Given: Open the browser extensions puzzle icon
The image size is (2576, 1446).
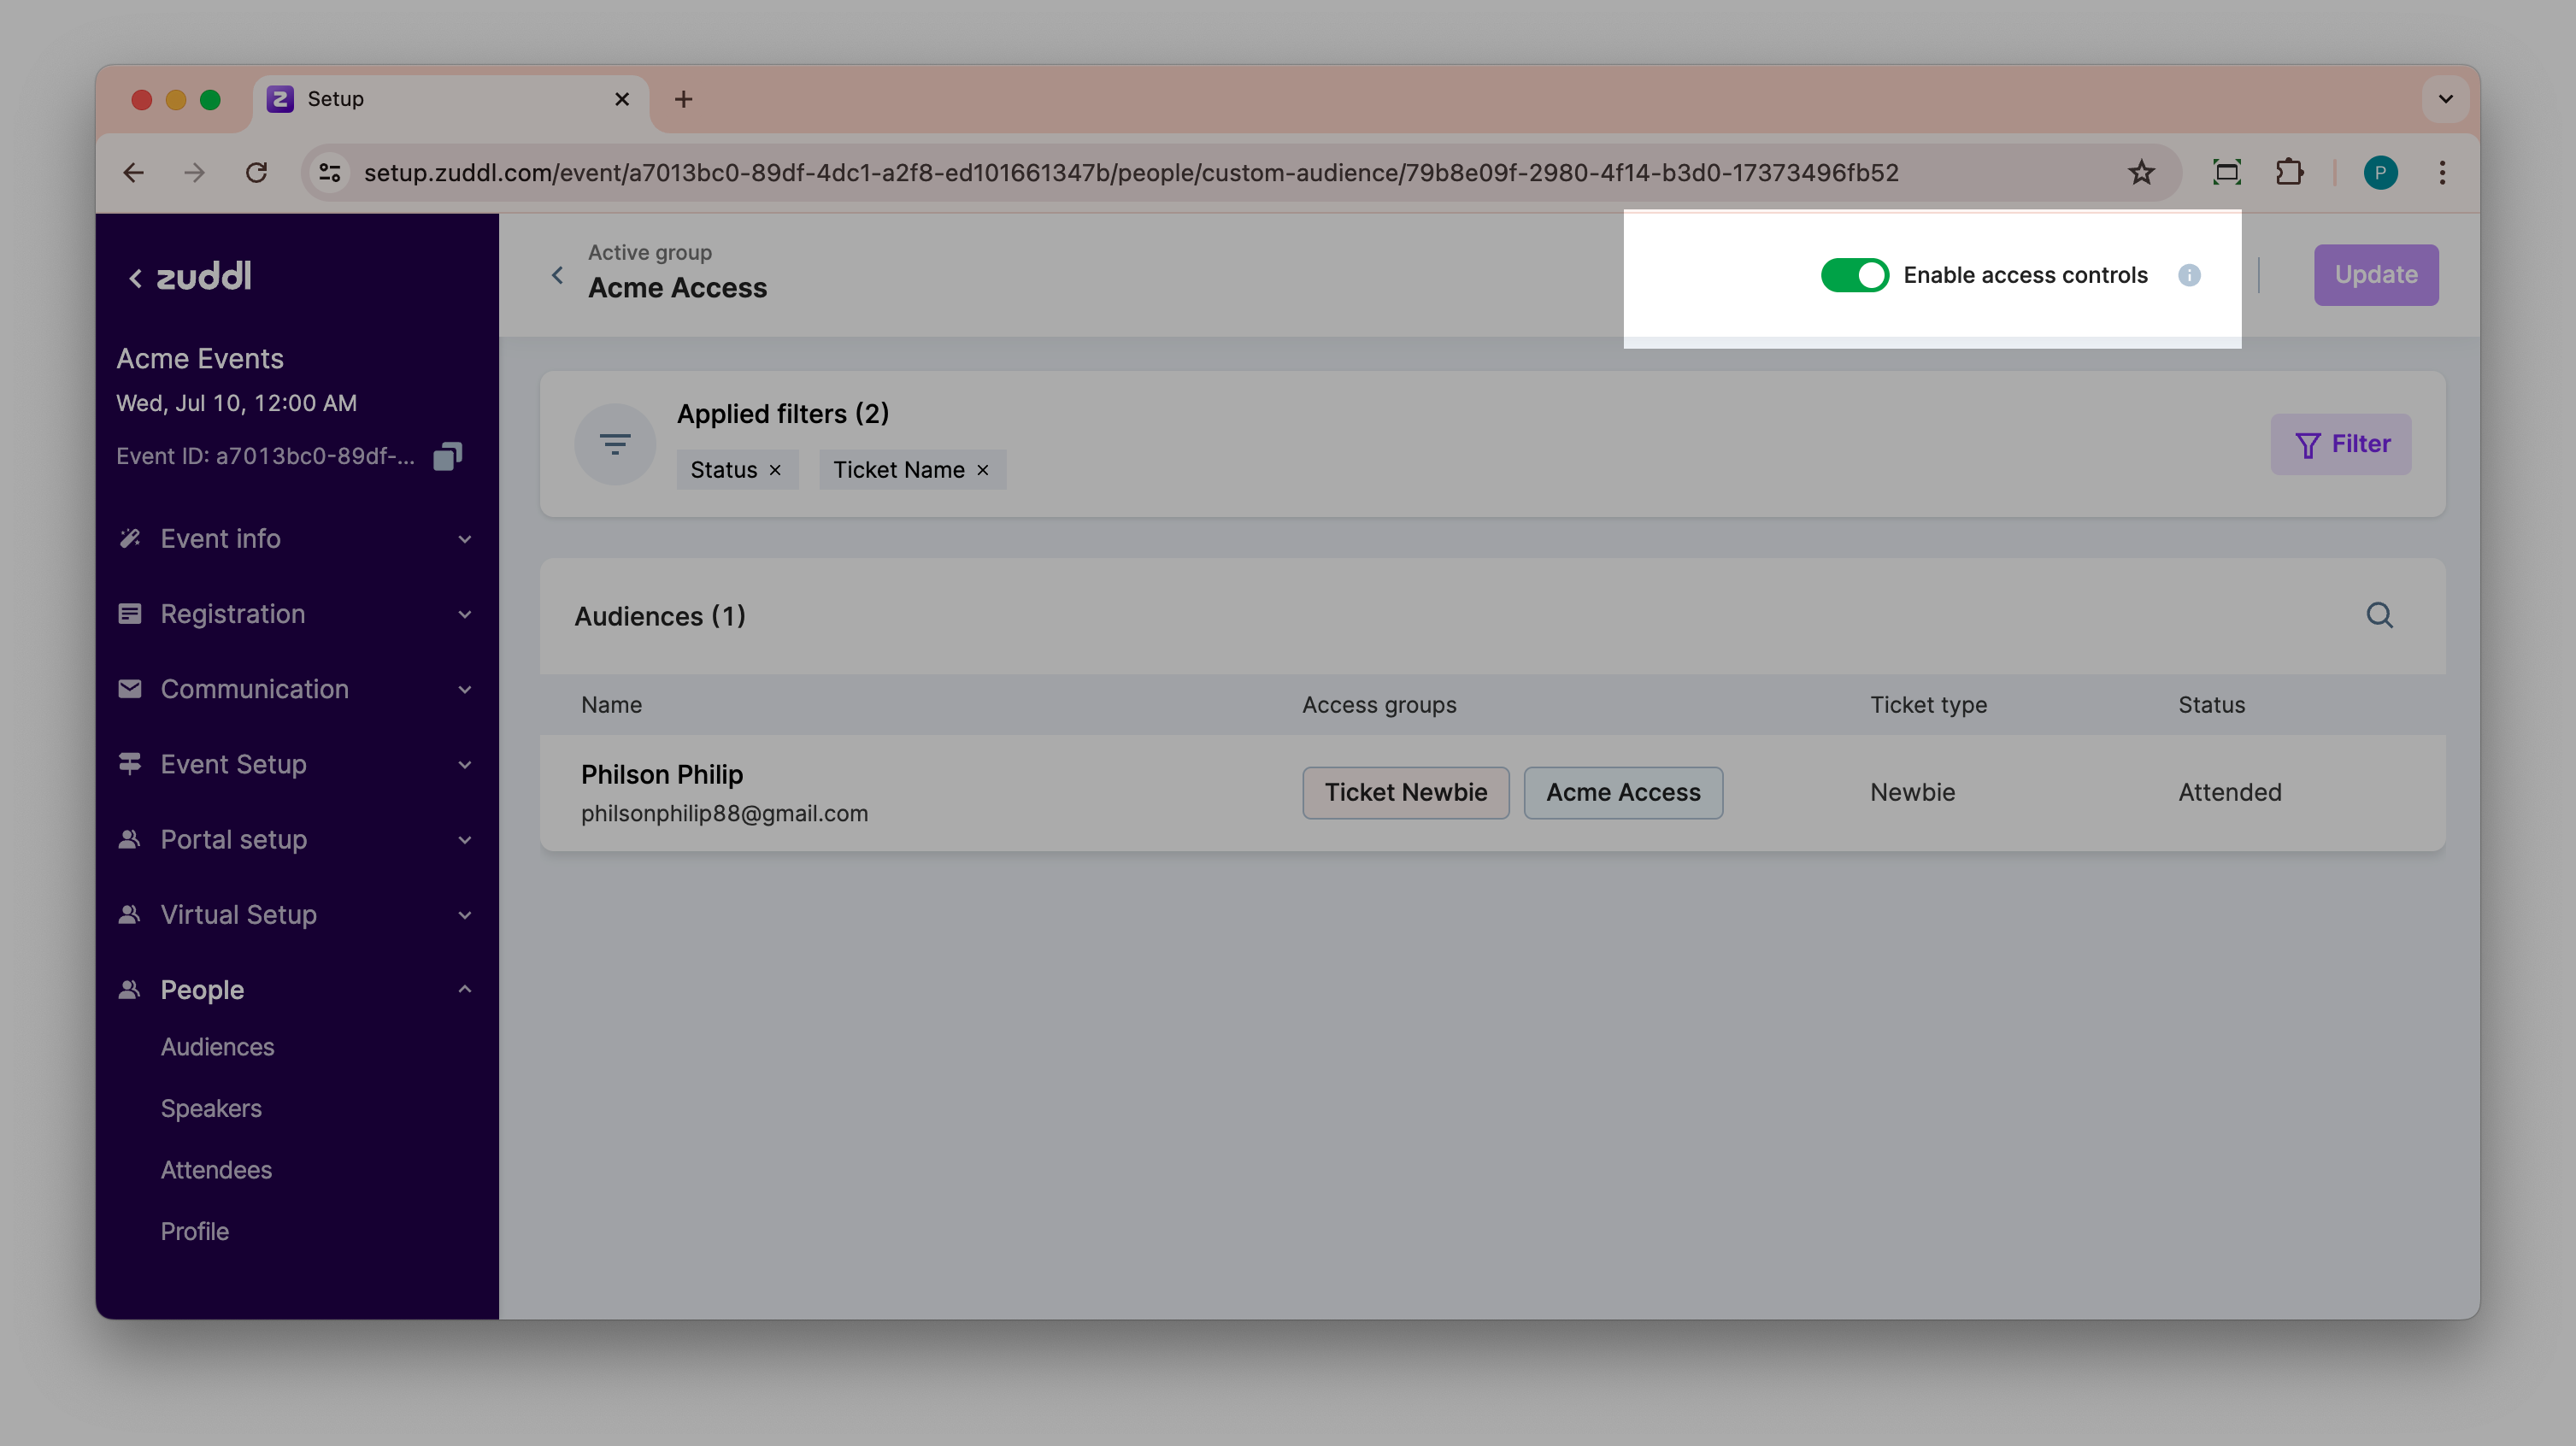Looking at the screenshot, I should pos(2289,173).
